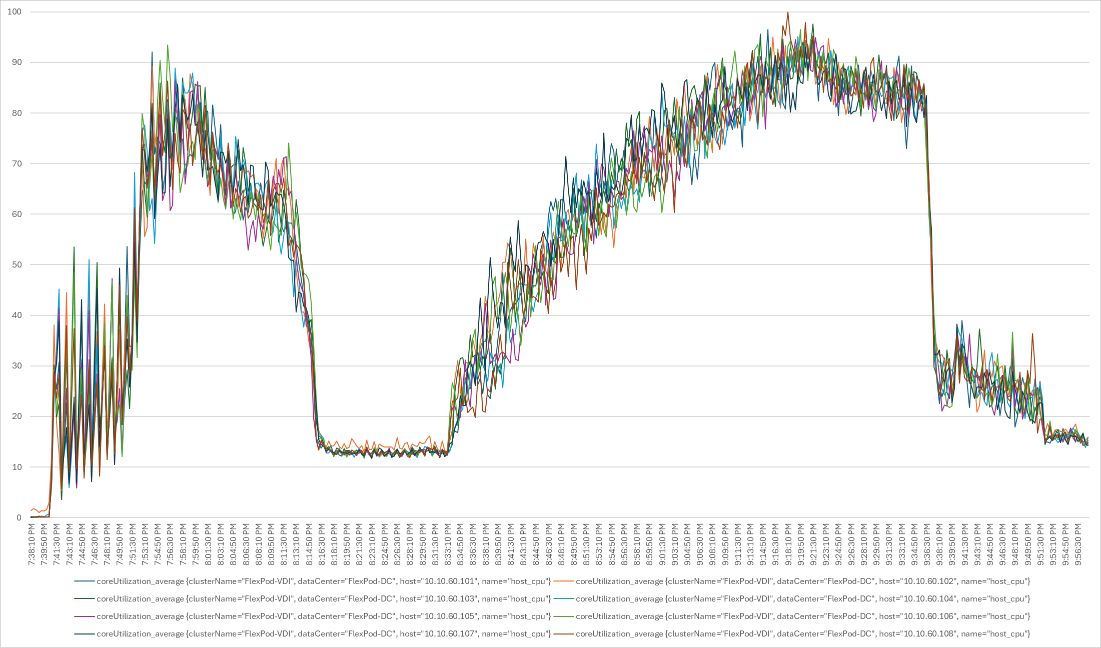This screenshot has width=1101, height=648.
Task: Click the x-axis label 9:06:30 PM
Action: [699, 542]
